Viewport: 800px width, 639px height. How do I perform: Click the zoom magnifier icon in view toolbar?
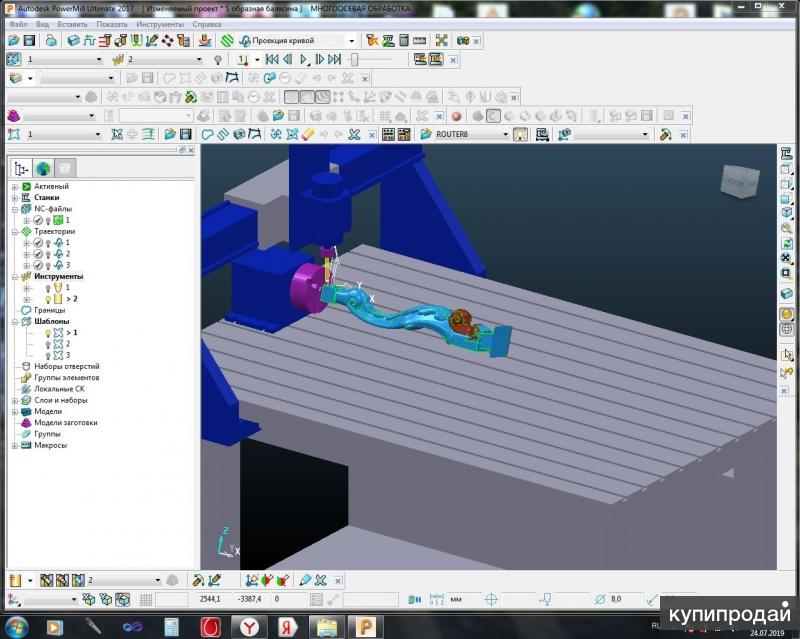(787, 227)
